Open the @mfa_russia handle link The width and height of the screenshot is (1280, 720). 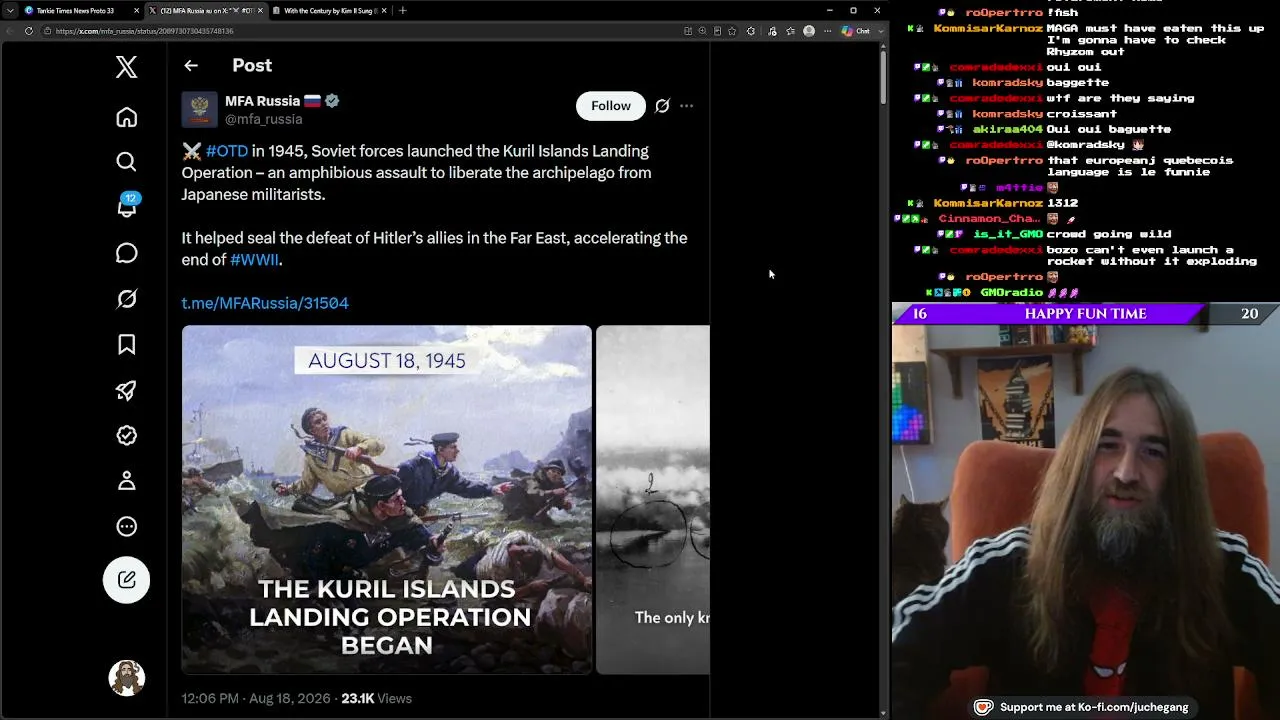pyautogui.click(x=263, y=119)
